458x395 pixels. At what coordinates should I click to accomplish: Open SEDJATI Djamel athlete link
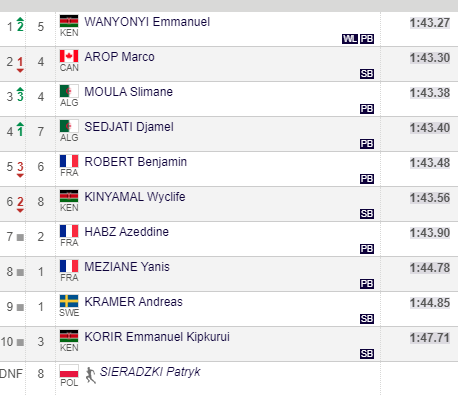129,127
